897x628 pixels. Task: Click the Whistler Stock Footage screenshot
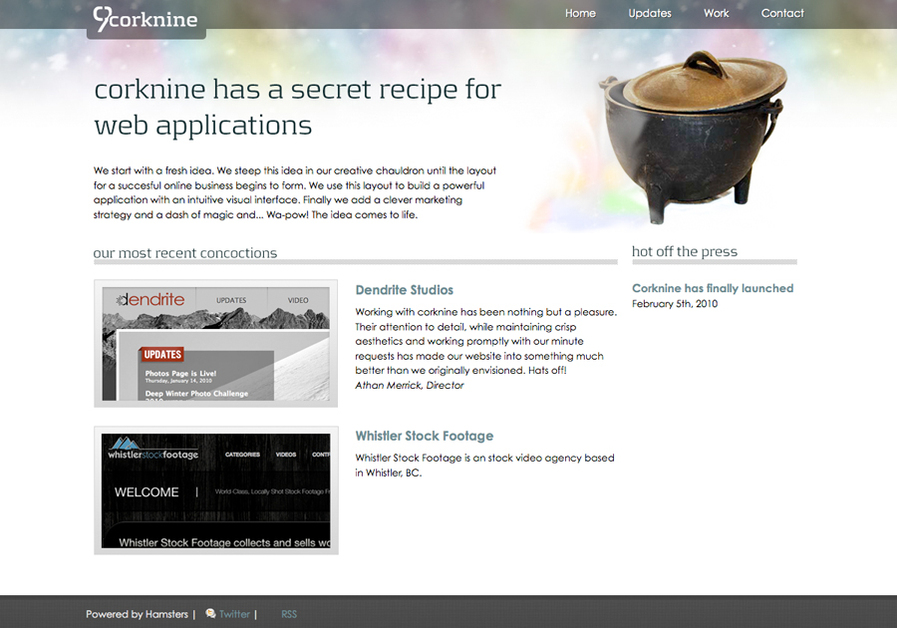point(215,490)
